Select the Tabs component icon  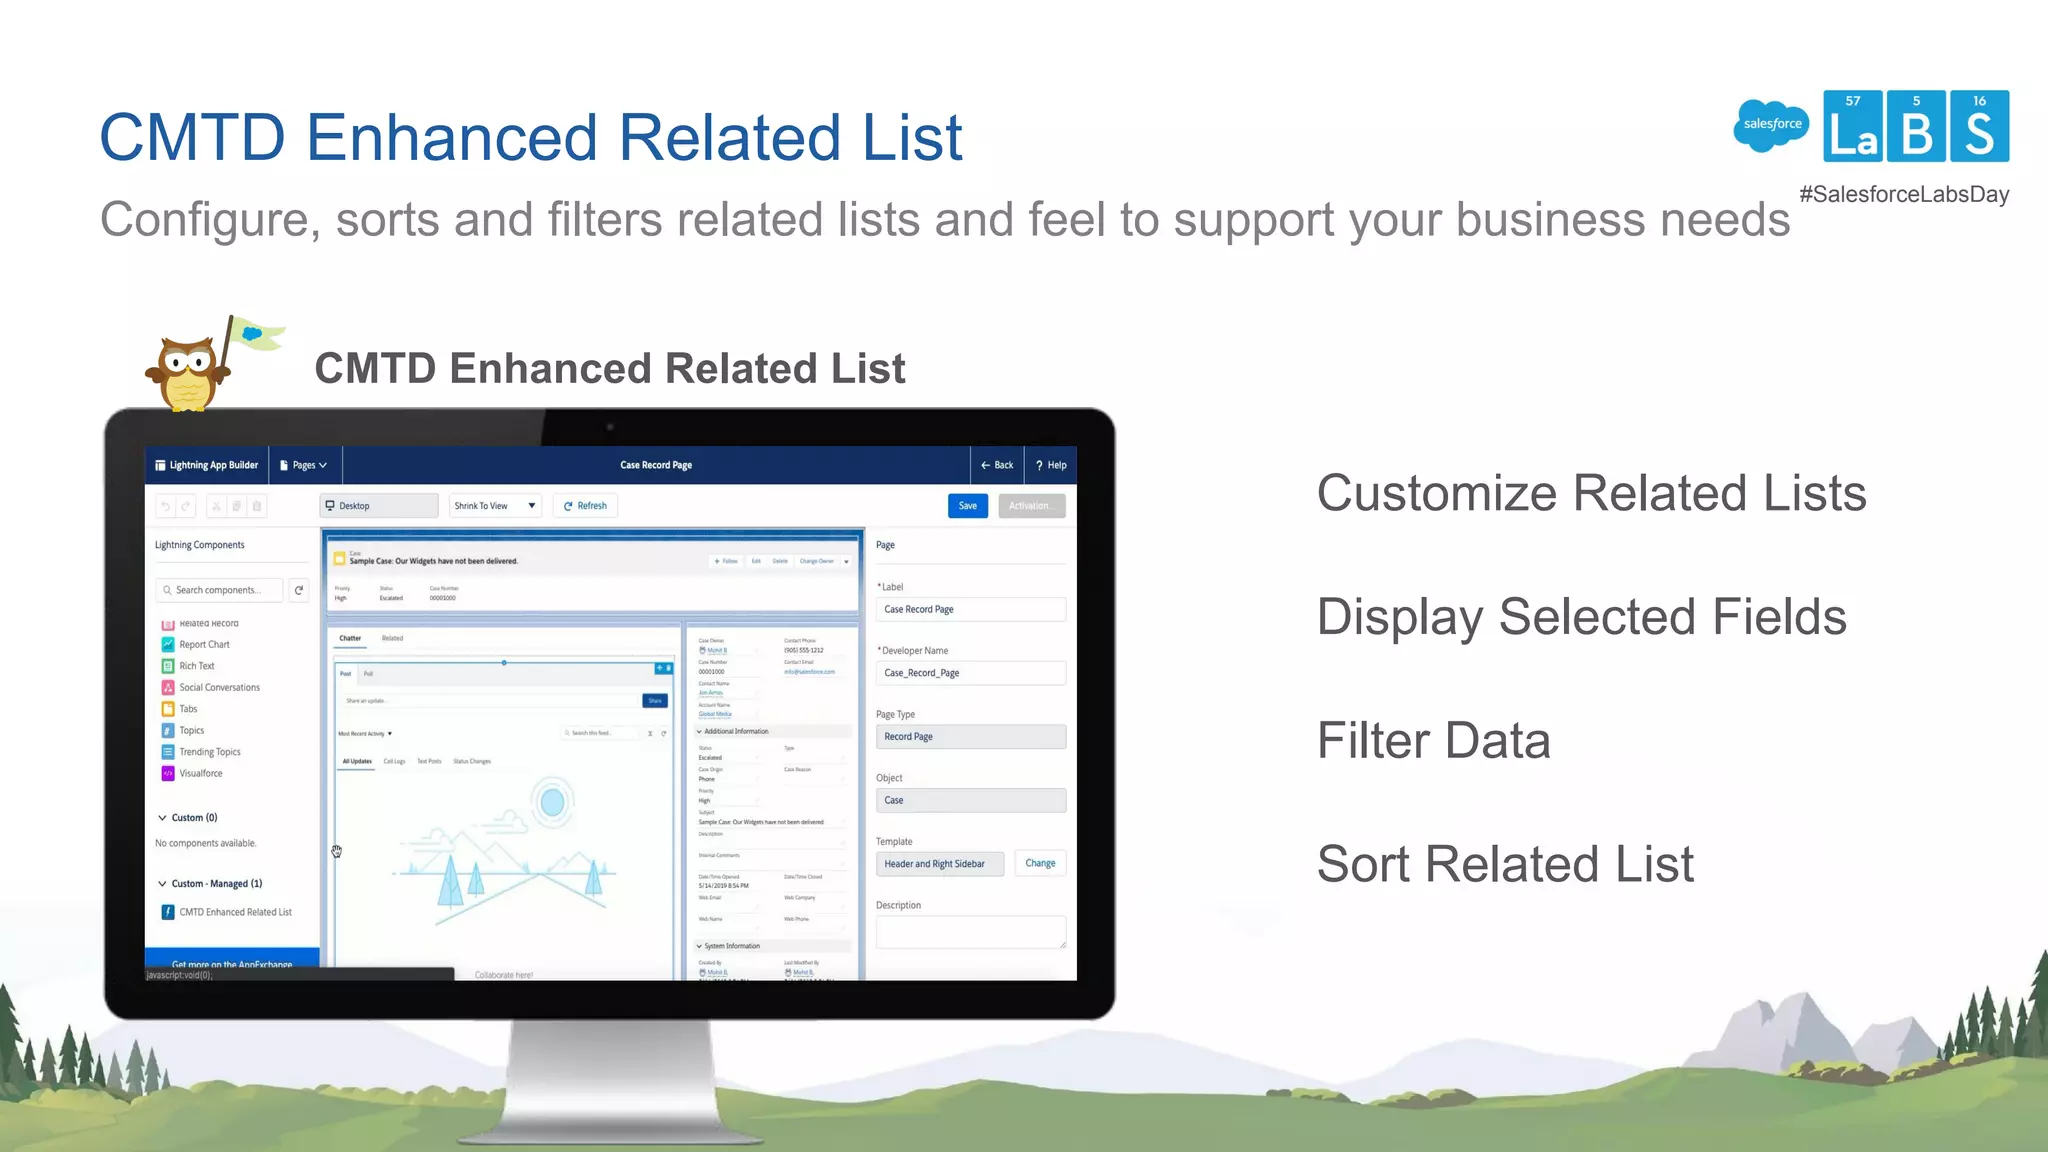(x=168, y=709)
